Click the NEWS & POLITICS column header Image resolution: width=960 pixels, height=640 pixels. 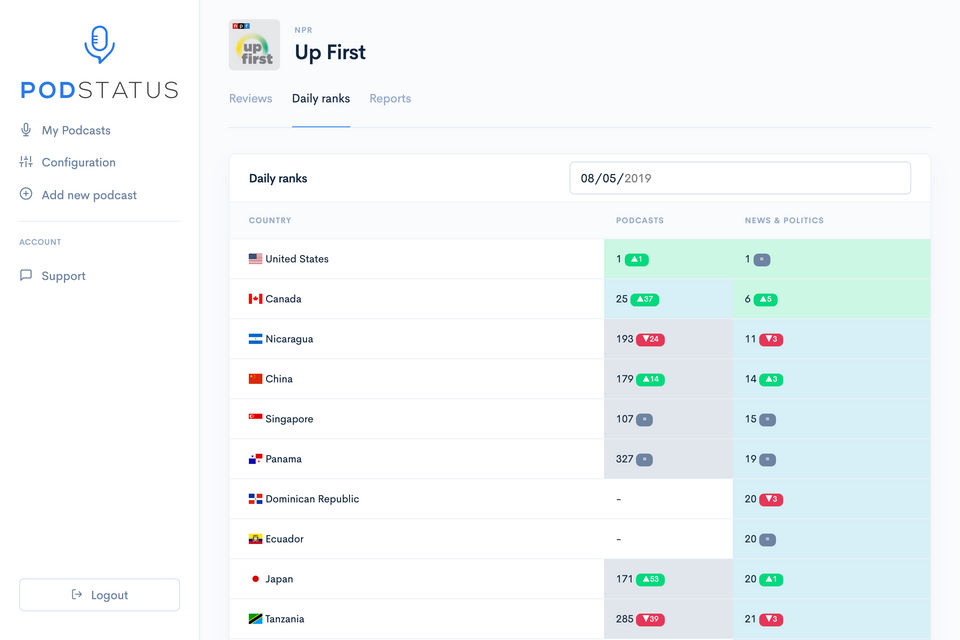click(784, 220)
